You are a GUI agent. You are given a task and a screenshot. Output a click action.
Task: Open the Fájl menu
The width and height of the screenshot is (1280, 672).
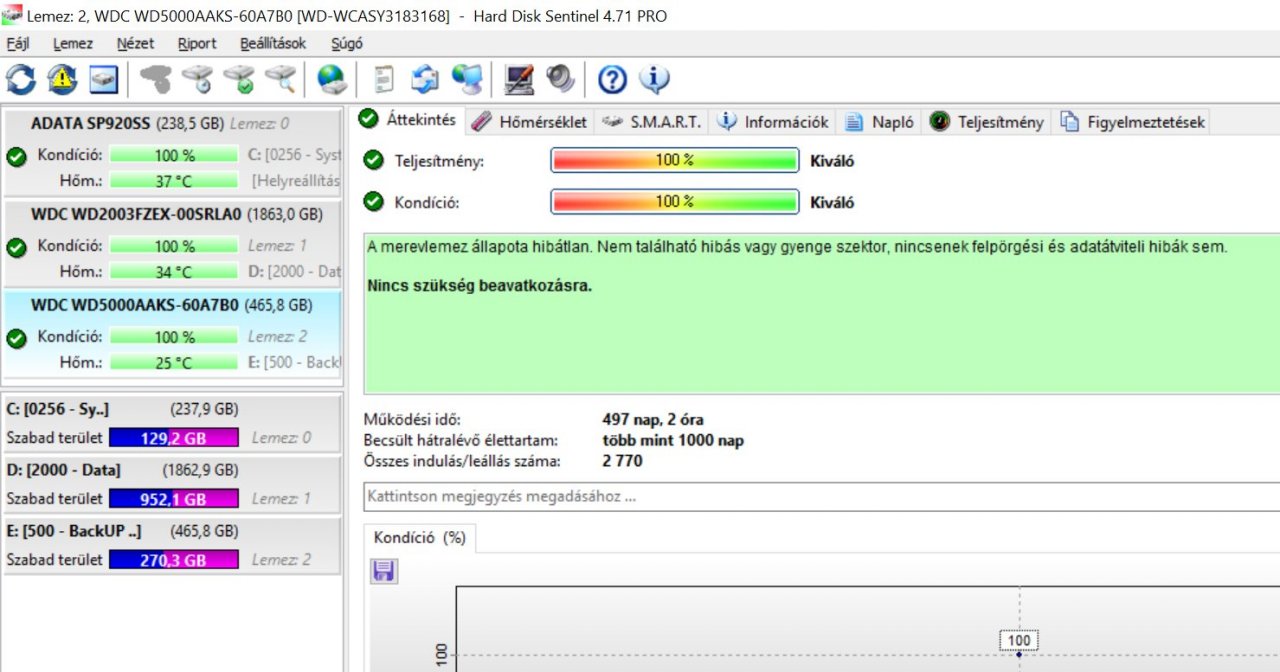[18, 43]
